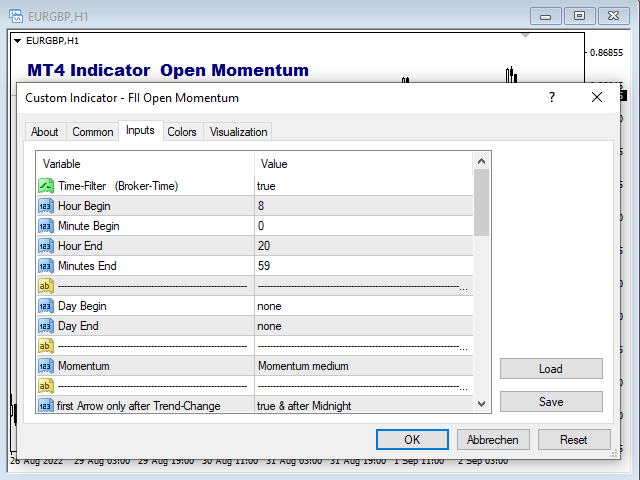Maximize the EURGBP,H1 chart window
Image resolution: width=640 pixels, height=480 pixels.
[579, 16]
